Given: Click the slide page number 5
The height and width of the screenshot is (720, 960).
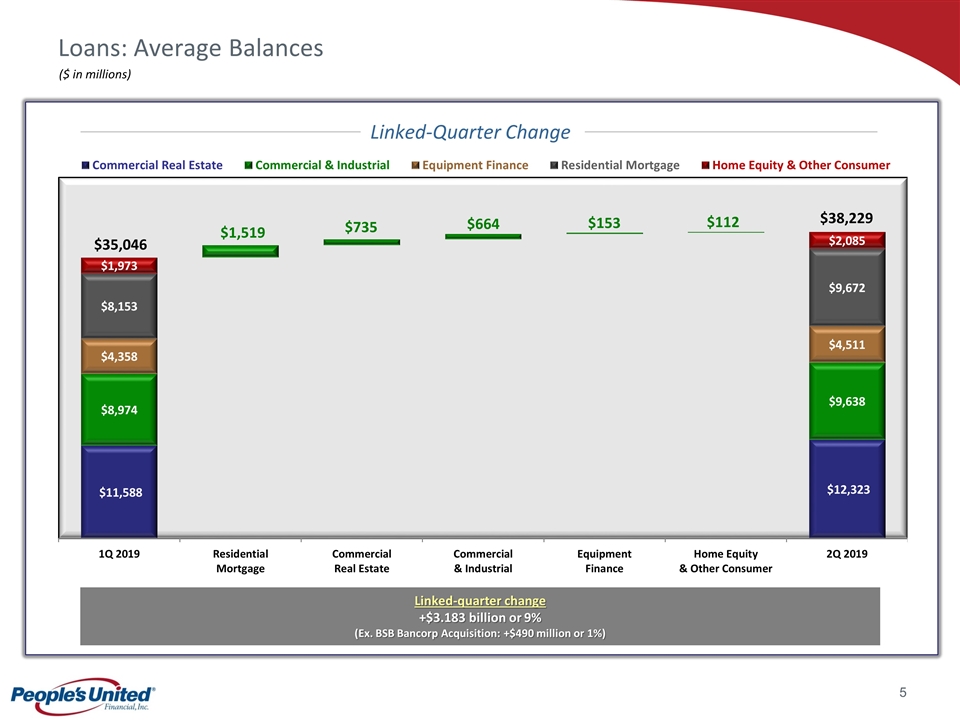Looking at the screenshot, I should click(x=902, y=692).
